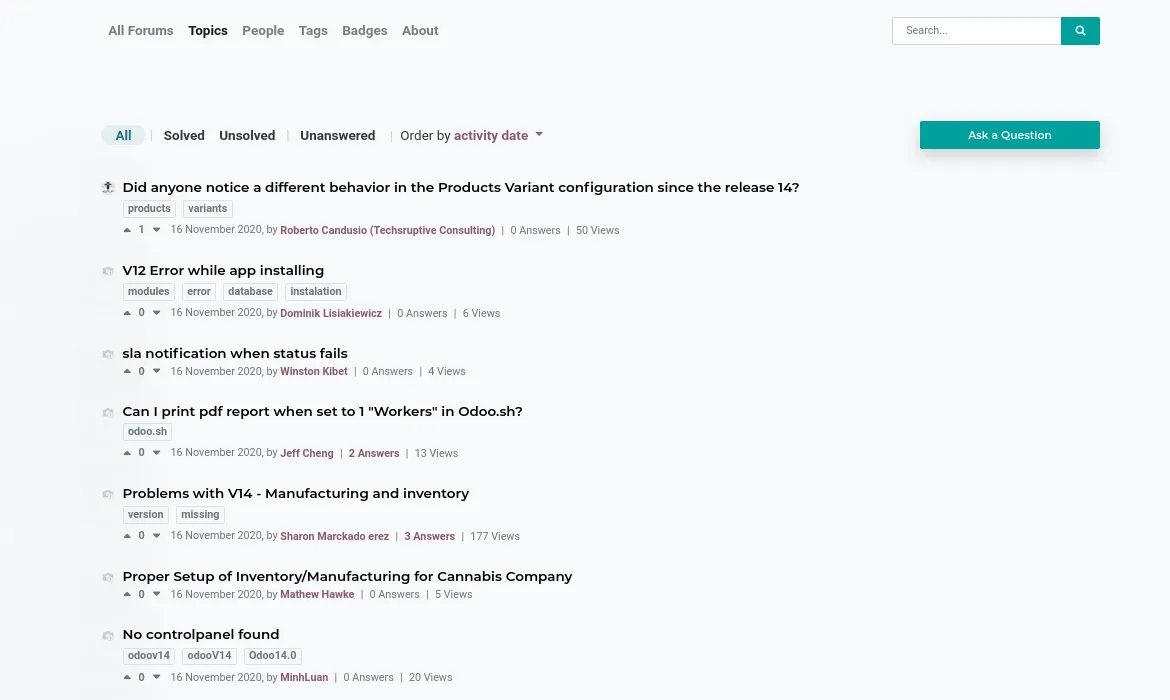Select the All filter pill
Image resolution: width=1170 pixels, height=700 pixels.
pos(123,135)
